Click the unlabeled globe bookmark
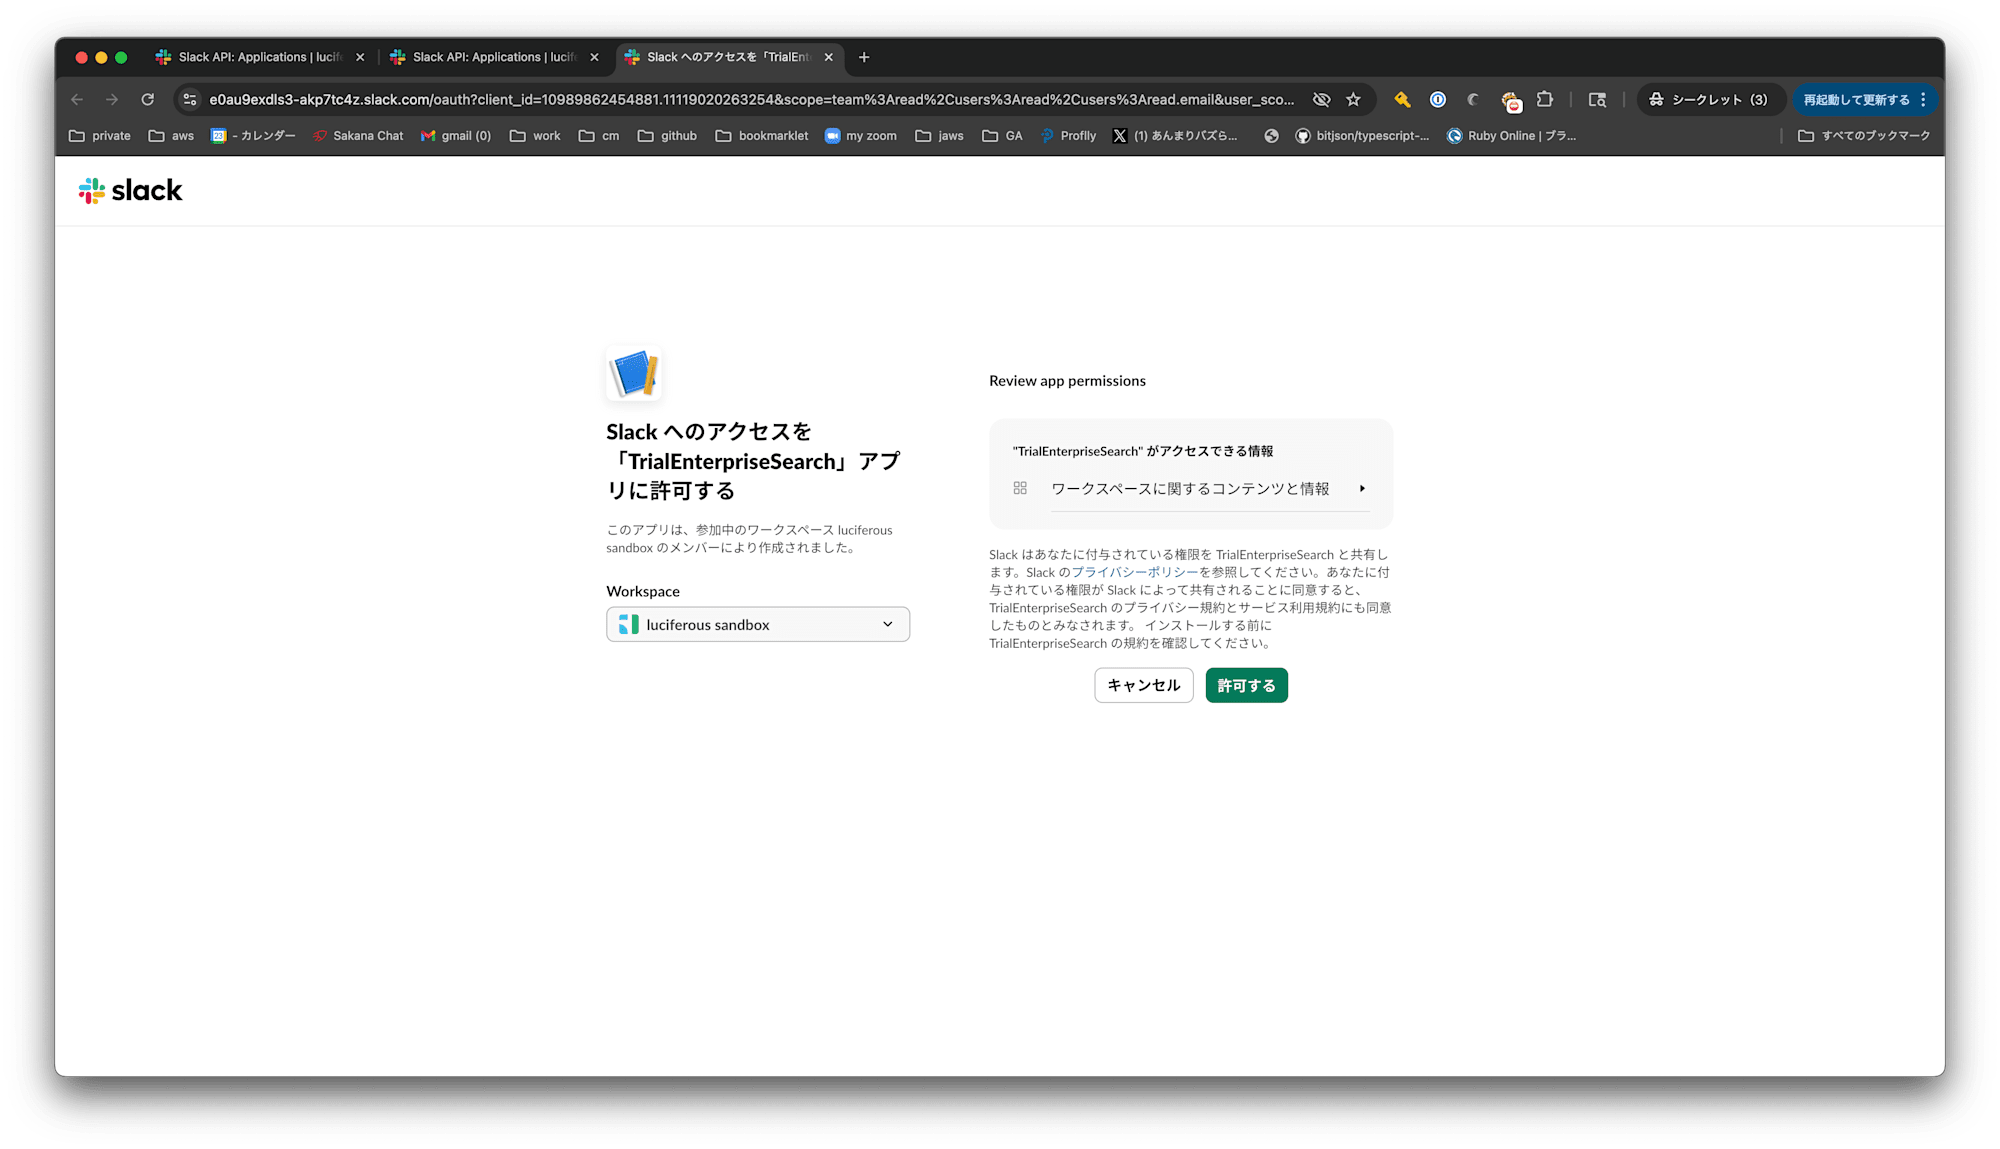Screen dimensions: 2000x1149 [1271, 135]
